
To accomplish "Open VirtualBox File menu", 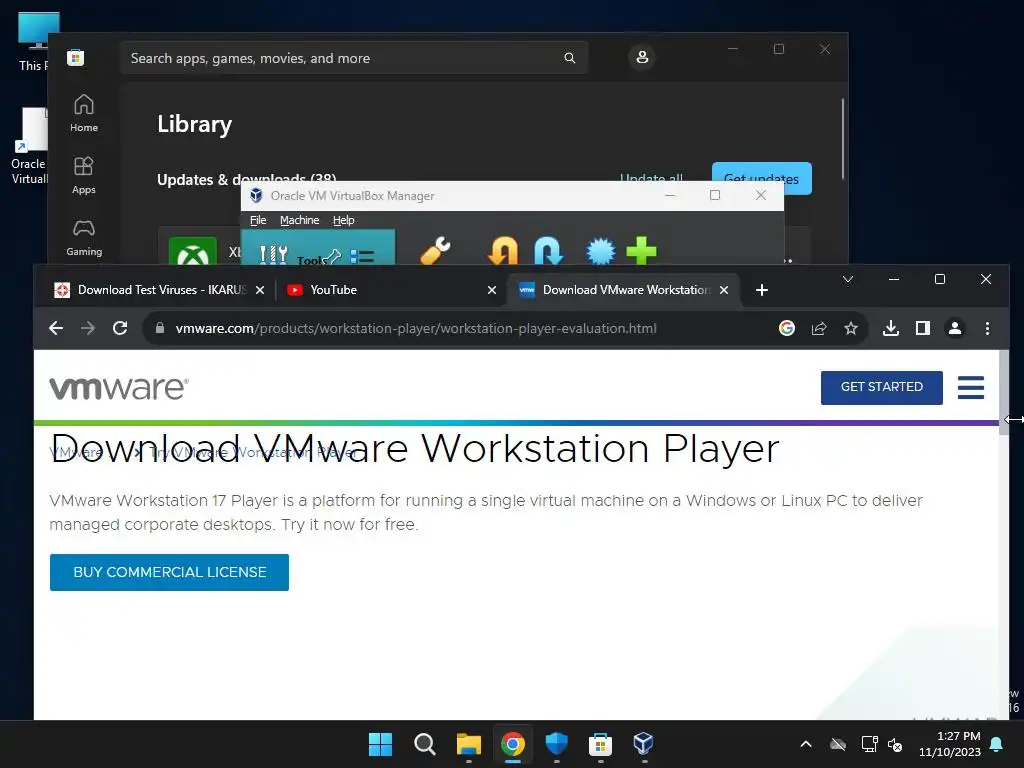I will pos(258,220).
